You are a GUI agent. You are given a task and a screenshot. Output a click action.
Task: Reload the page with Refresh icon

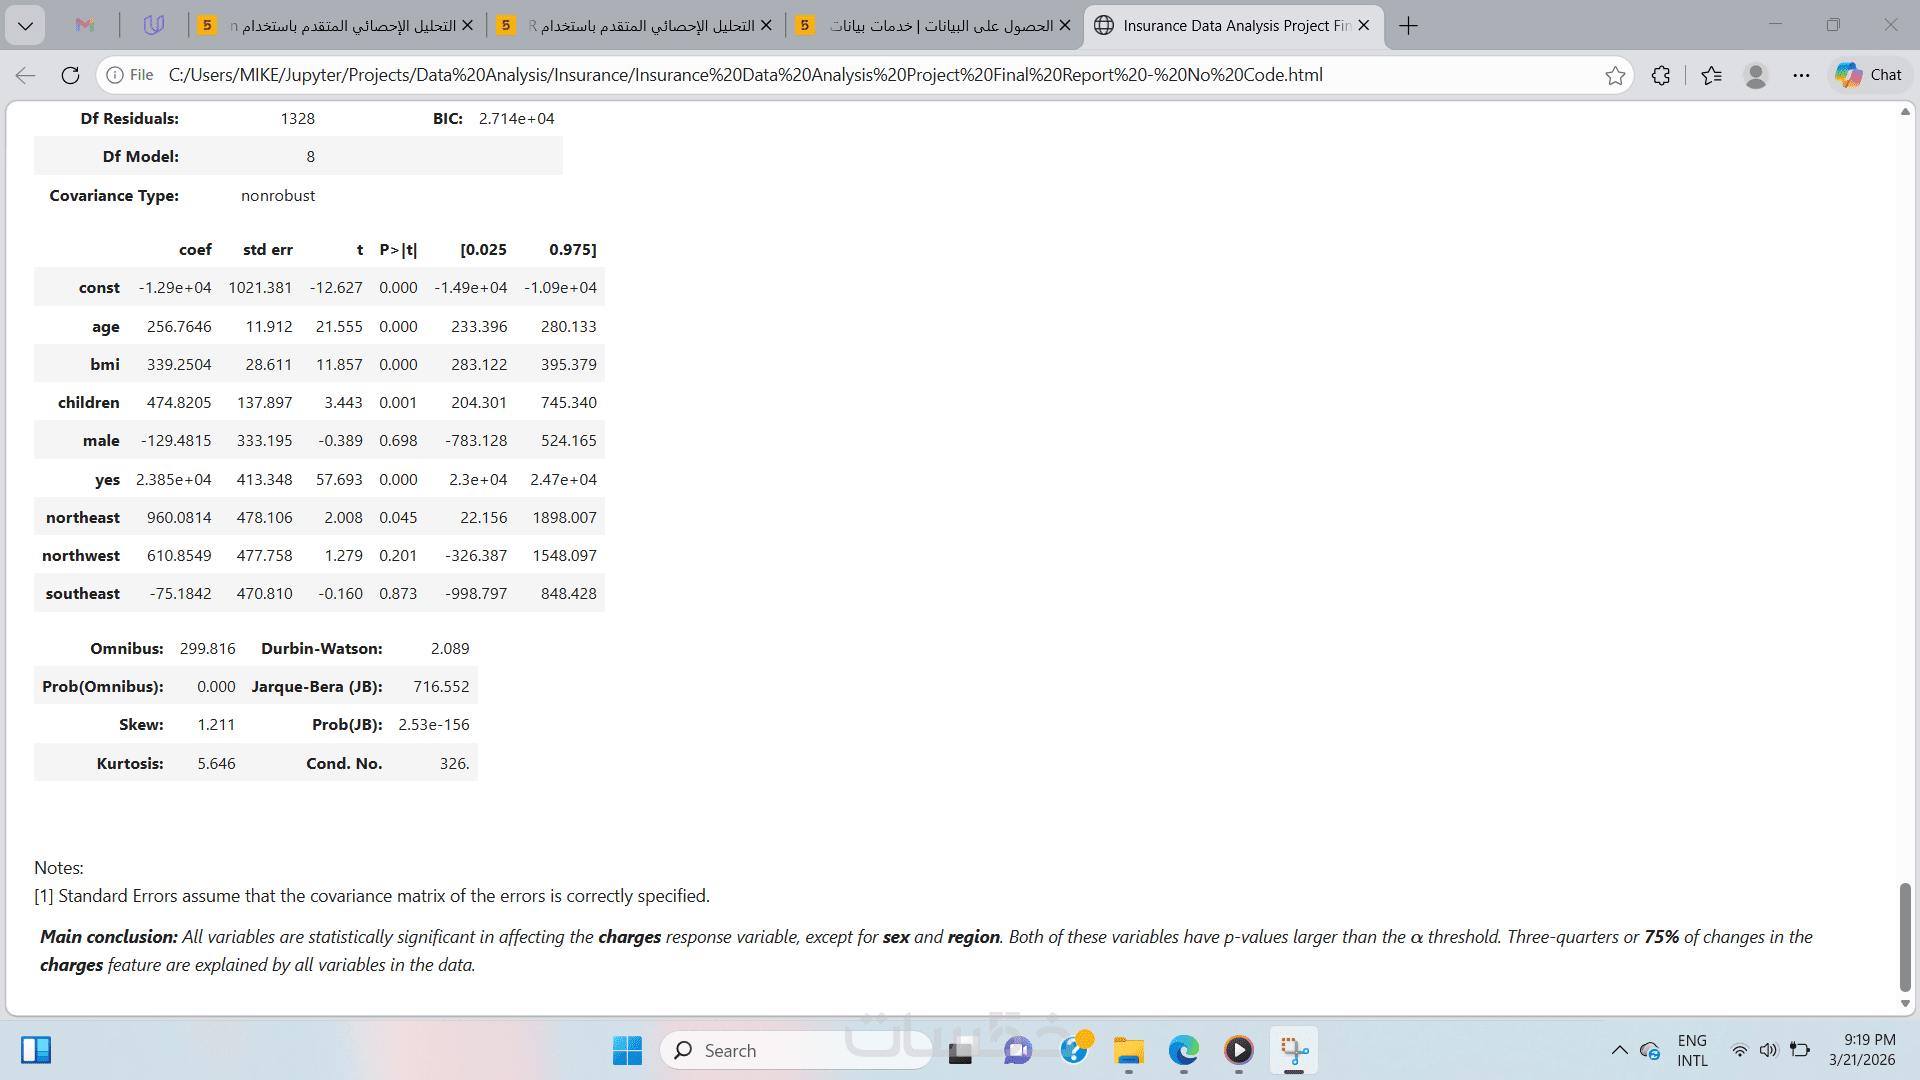point(70,75)
